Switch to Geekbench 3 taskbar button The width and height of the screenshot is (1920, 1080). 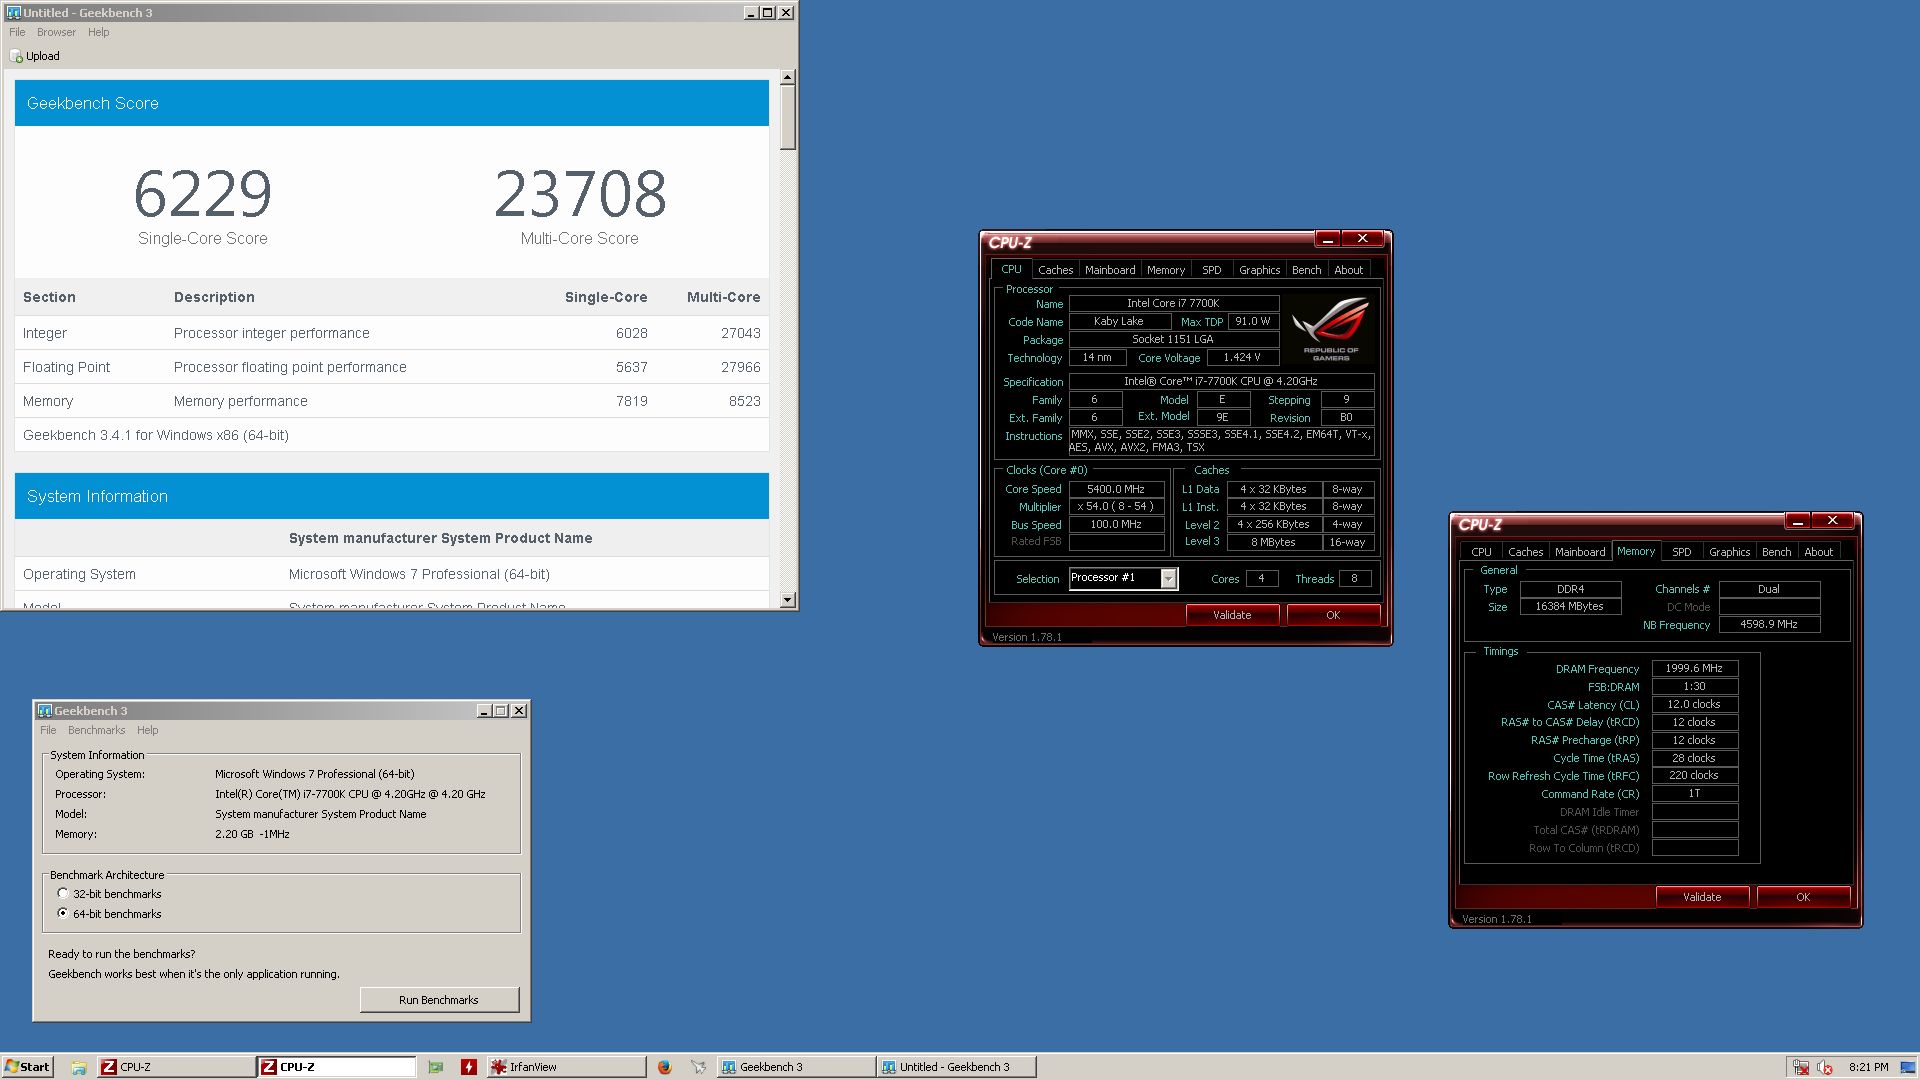click(x=796, y=1067)
